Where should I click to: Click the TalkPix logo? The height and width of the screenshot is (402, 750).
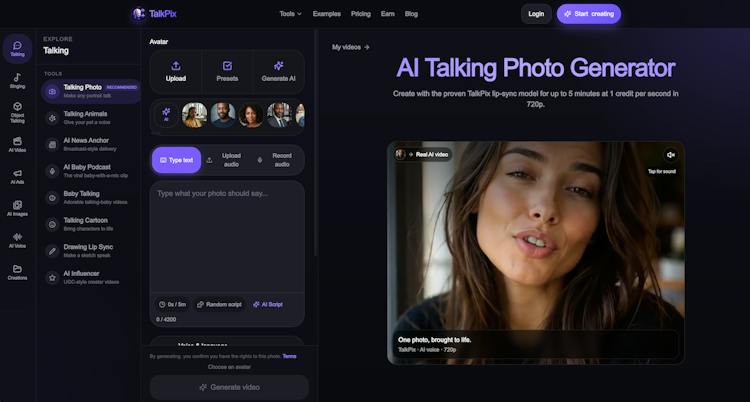pos(154,14)
